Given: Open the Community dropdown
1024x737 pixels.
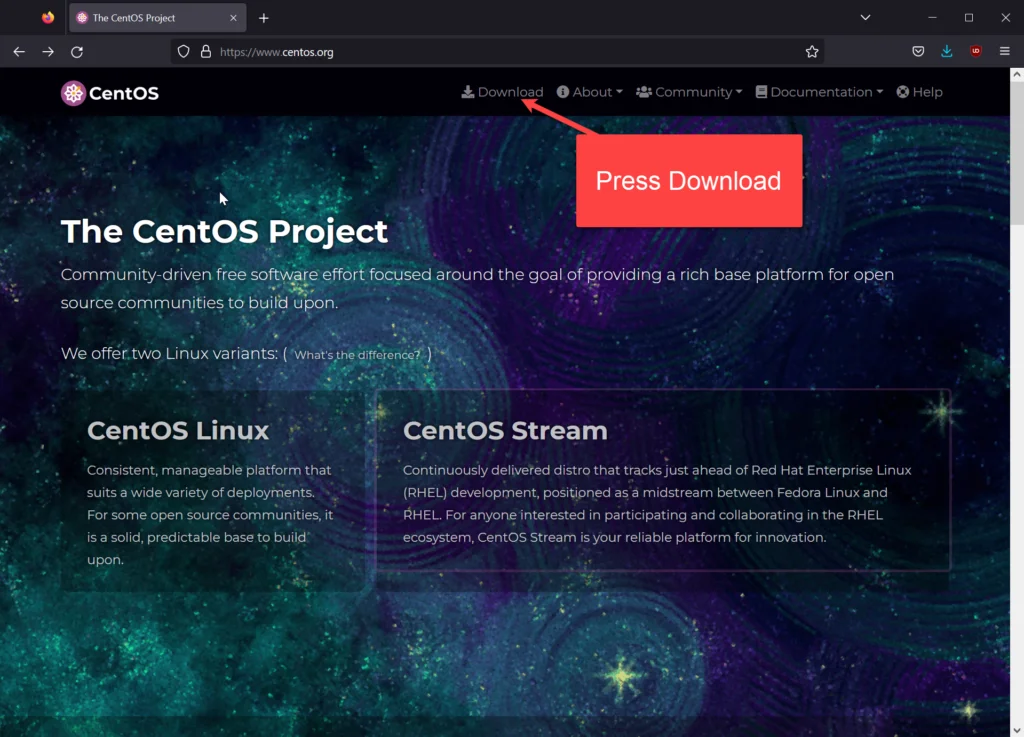Looking at the screenshot, I should pyautogui.click(x=689, y=91).
